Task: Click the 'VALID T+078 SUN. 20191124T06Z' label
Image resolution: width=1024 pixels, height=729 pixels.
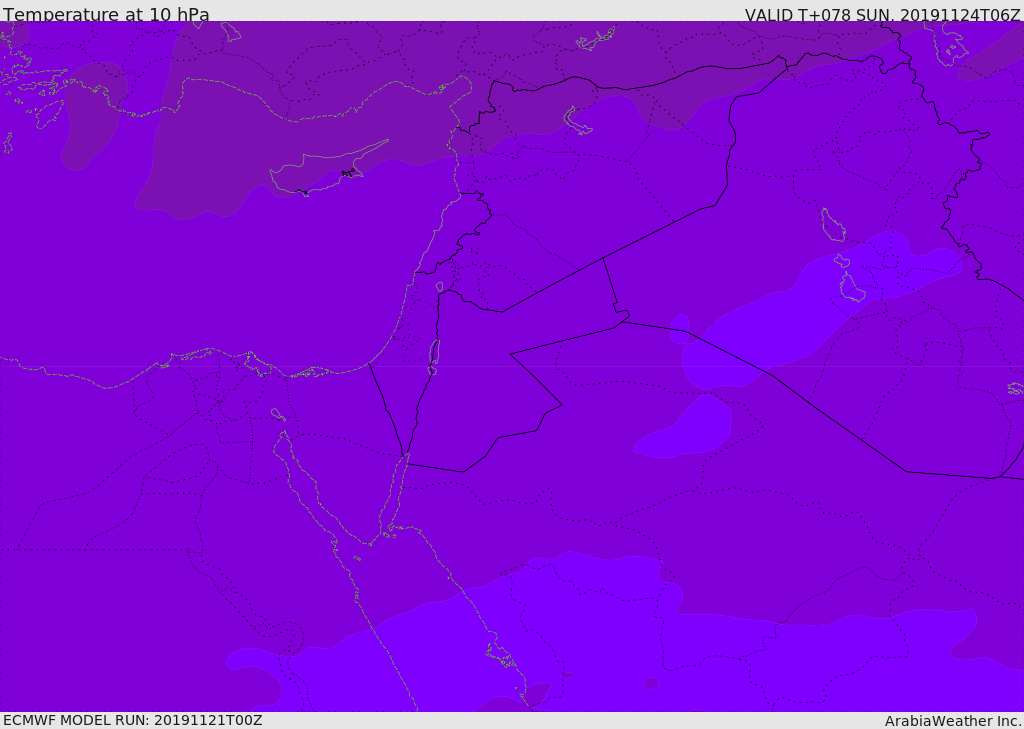Action: 882,15
